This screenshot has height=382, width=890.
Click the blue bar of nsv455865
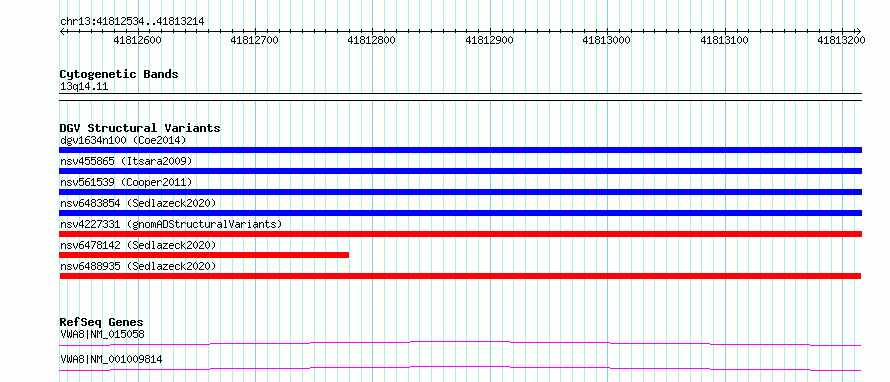pyautogui.click(x=460, y=171)
